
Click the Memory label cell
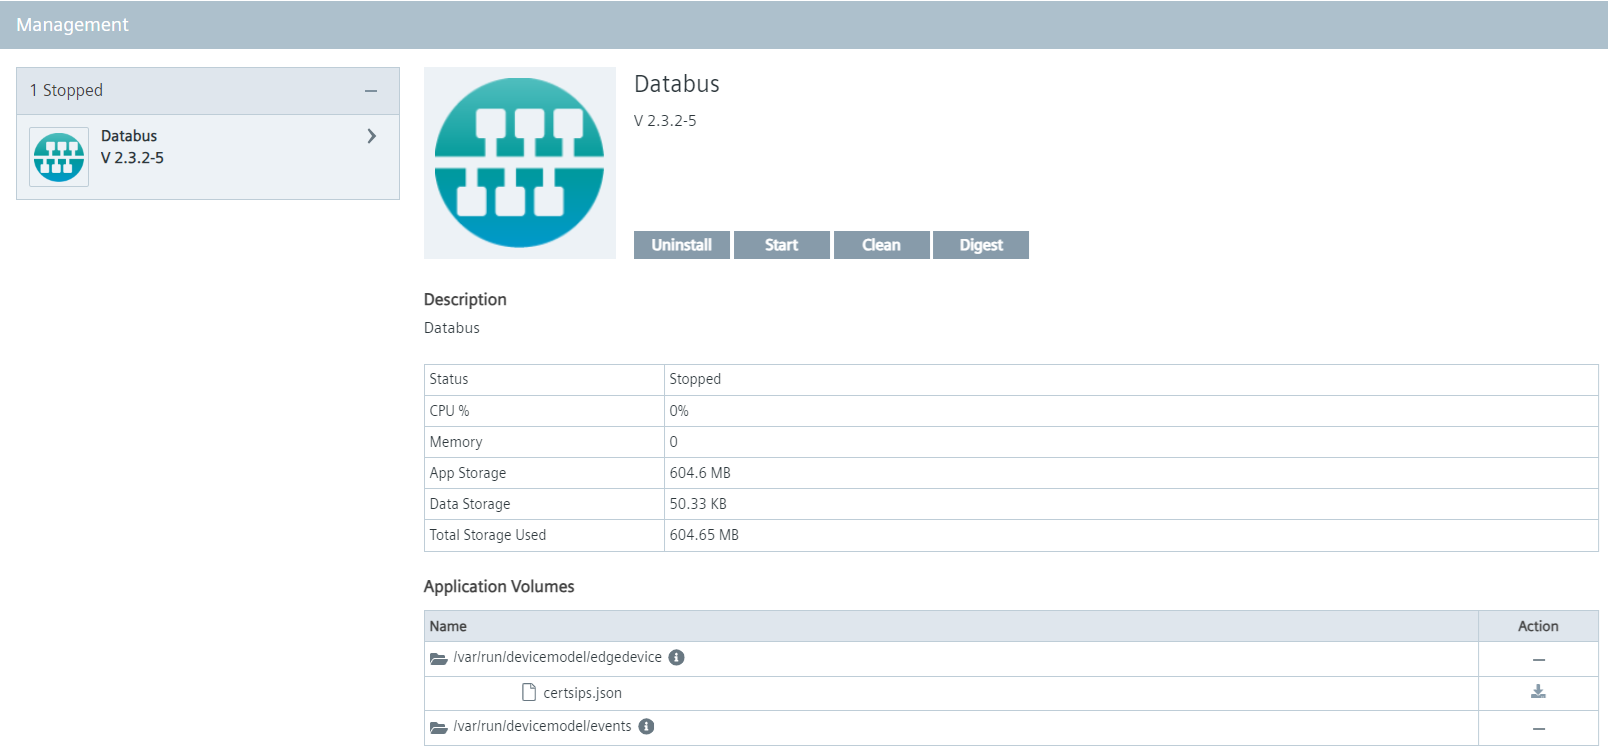click(x=544, y=442)
